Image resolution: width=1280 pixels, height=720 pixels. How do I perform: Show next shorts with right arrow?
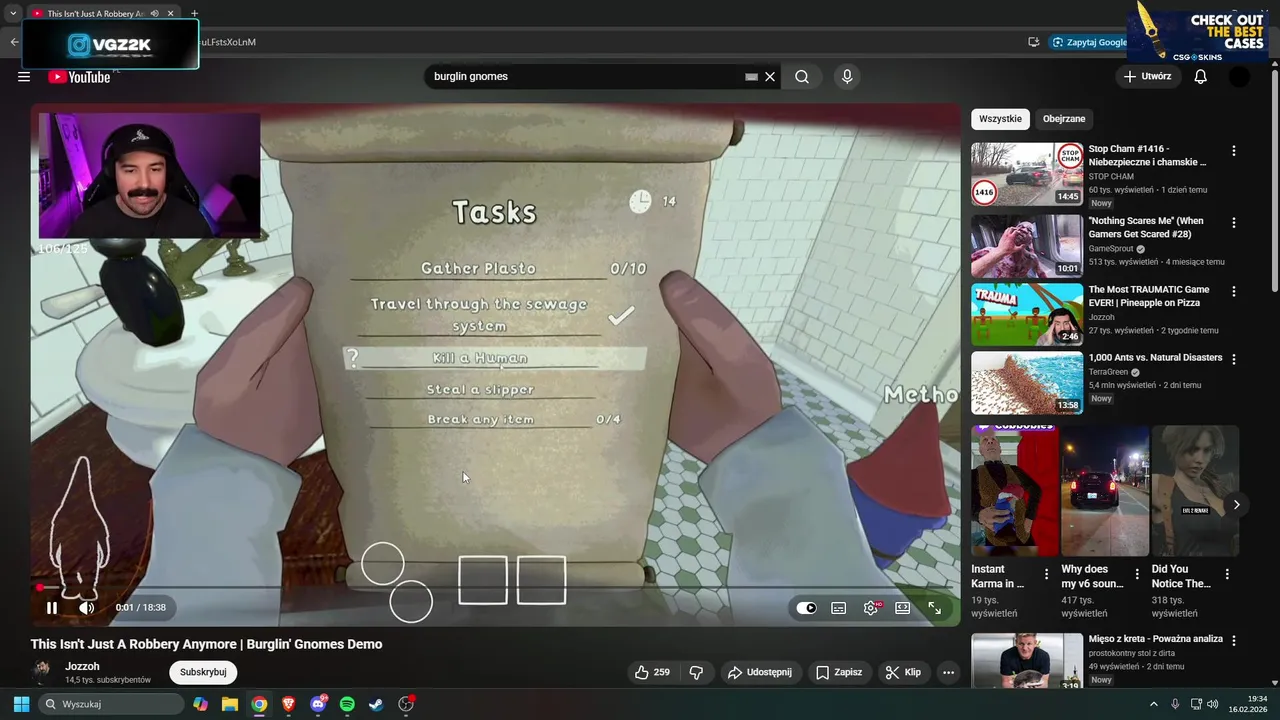1236,505
